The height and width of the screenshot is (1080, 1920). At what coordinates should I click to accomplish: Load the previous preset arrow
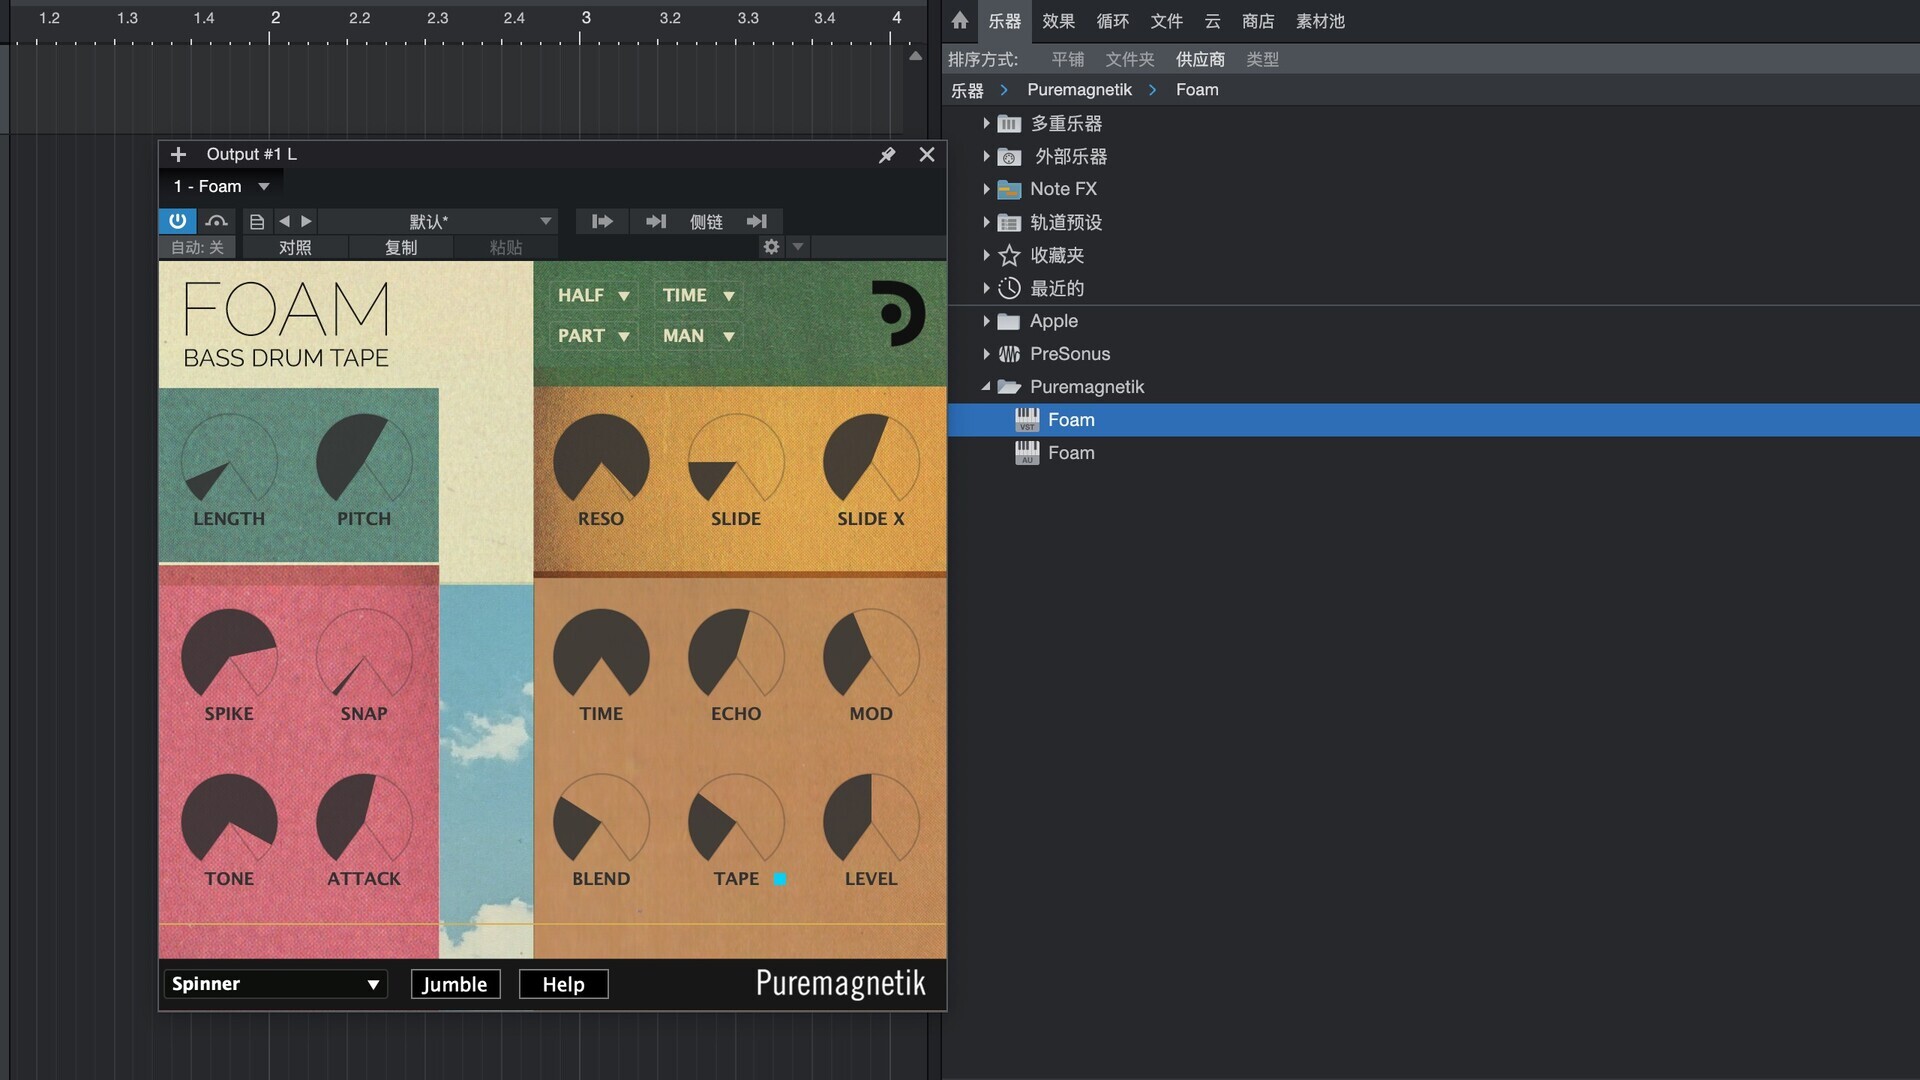click(284, 221)
